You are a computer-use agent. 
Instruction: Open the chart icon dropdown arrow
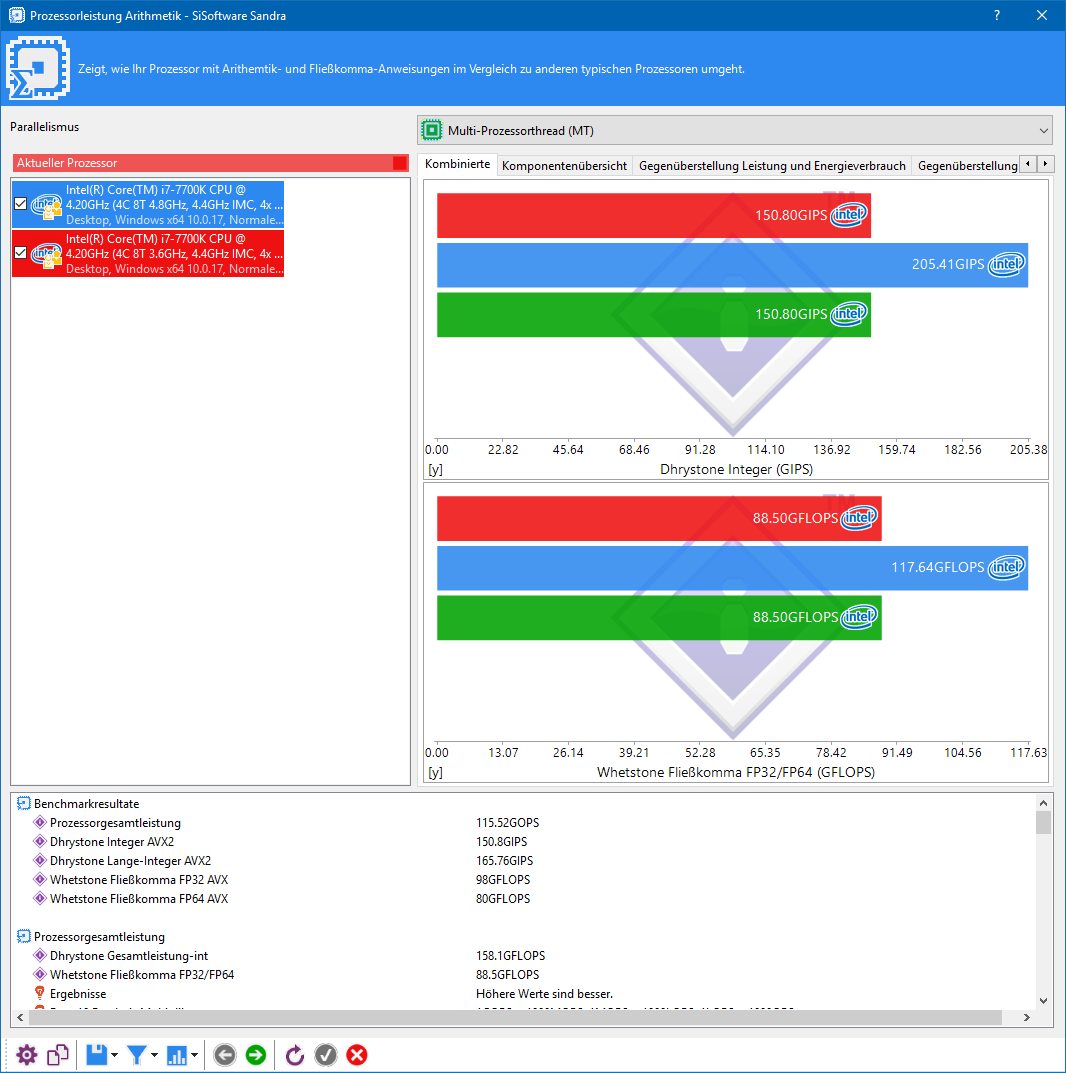195,1055
